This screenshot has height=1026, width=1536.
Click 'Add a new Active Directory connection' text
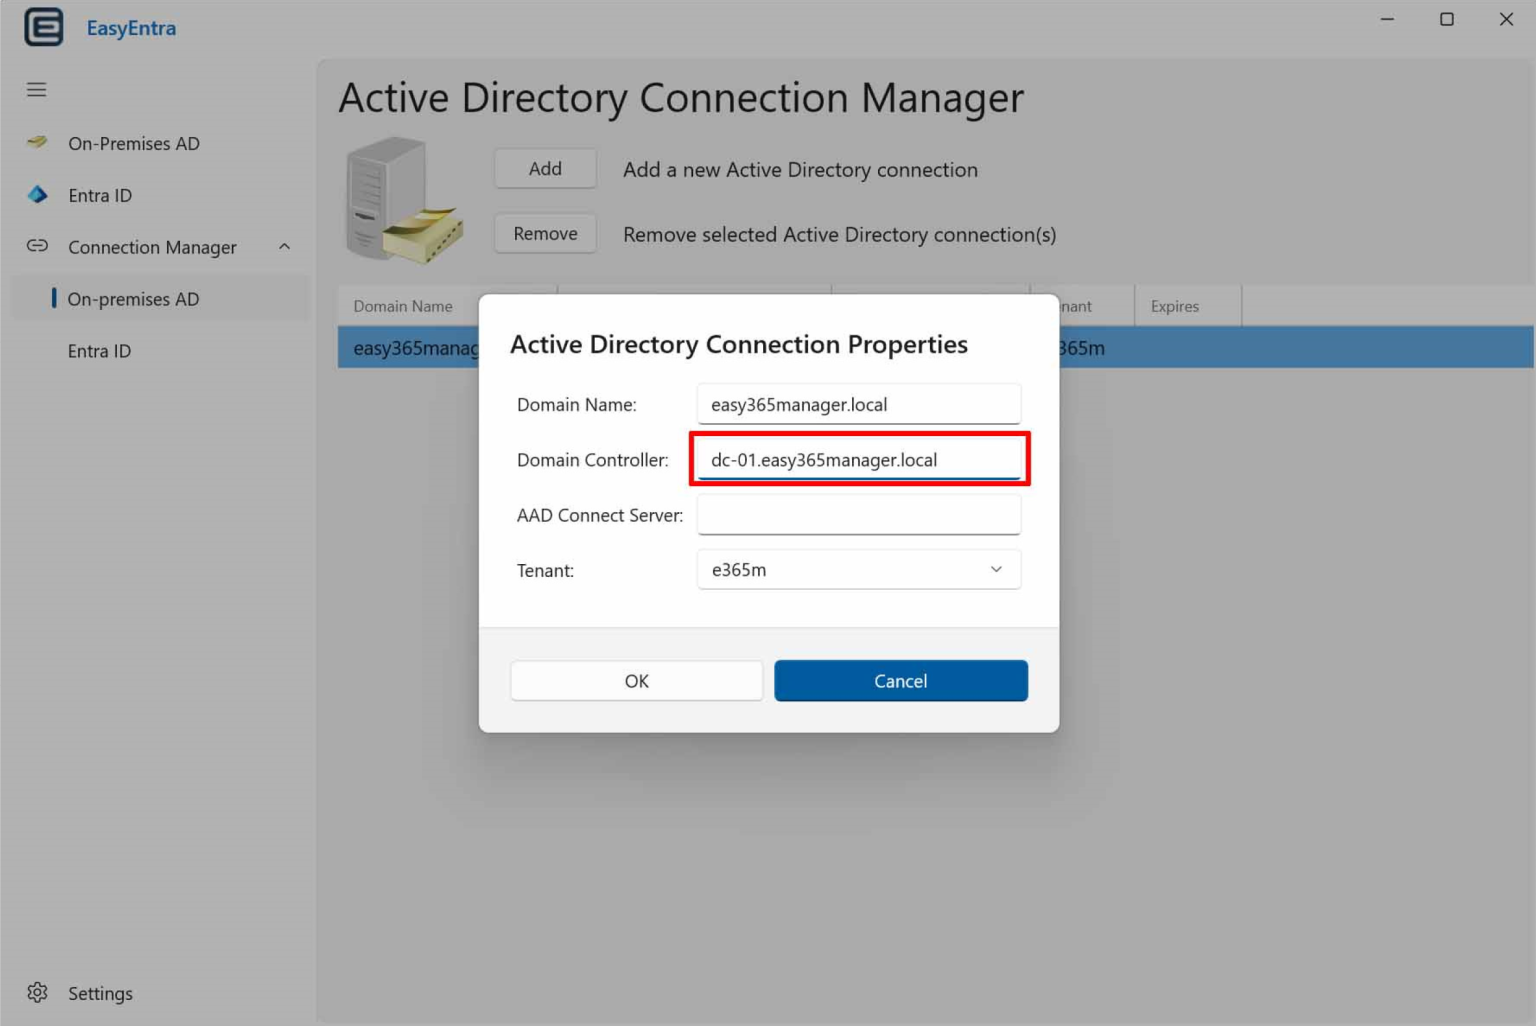pos(800,170)
